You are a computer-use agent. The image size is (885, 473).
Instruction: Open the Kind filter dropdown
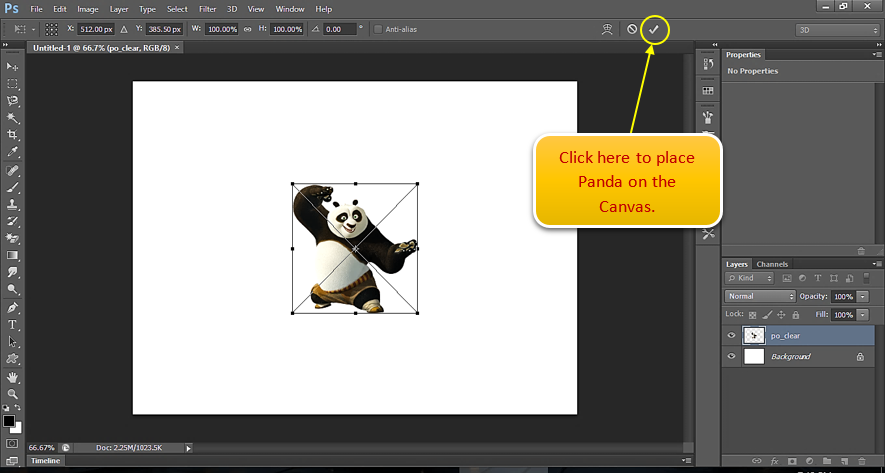pyautogui.click(x=750, y=278)
